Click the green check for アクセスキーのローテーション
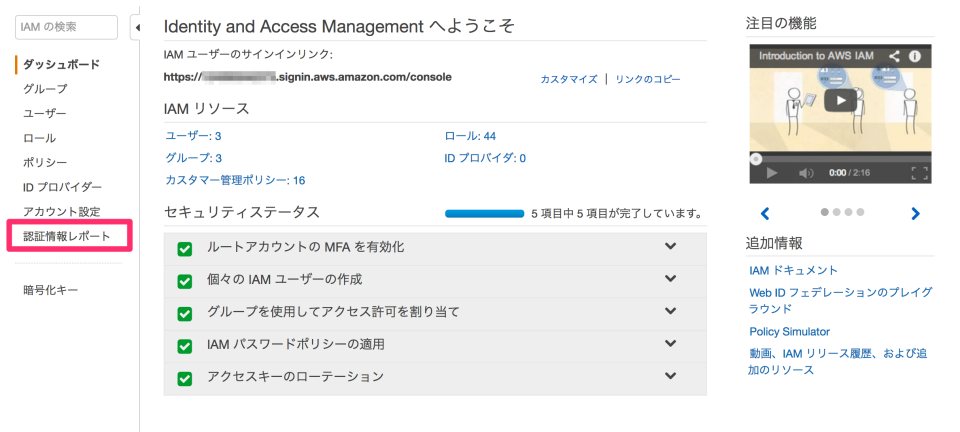 (184, 378)
